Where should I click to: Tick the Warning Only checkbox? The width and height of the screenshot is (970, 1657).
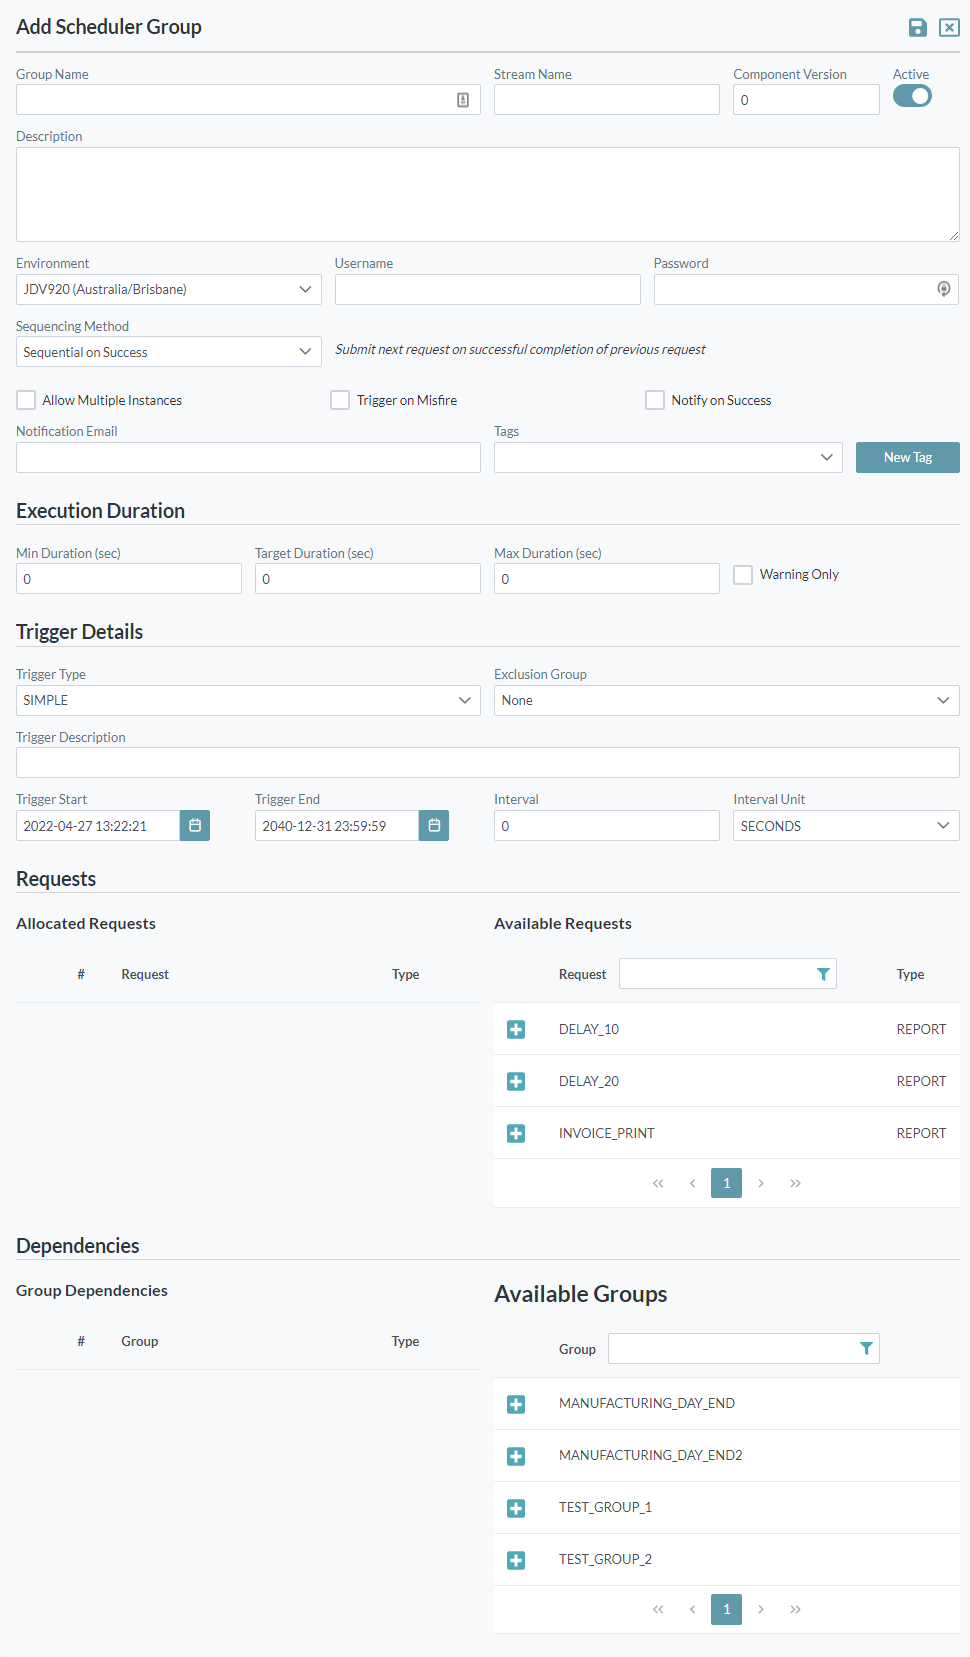743,575
